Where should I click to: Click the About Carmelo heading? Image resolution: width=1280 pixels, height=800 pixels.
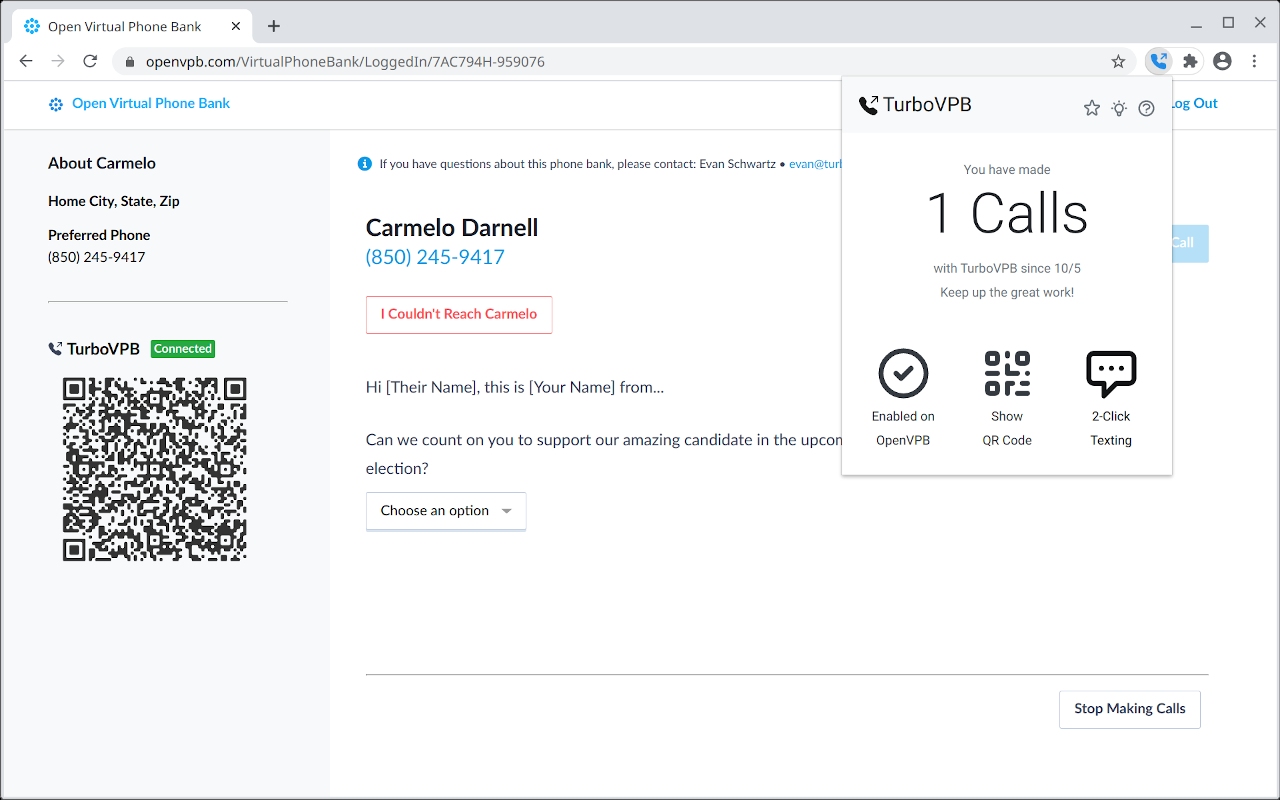coord(102,163)
